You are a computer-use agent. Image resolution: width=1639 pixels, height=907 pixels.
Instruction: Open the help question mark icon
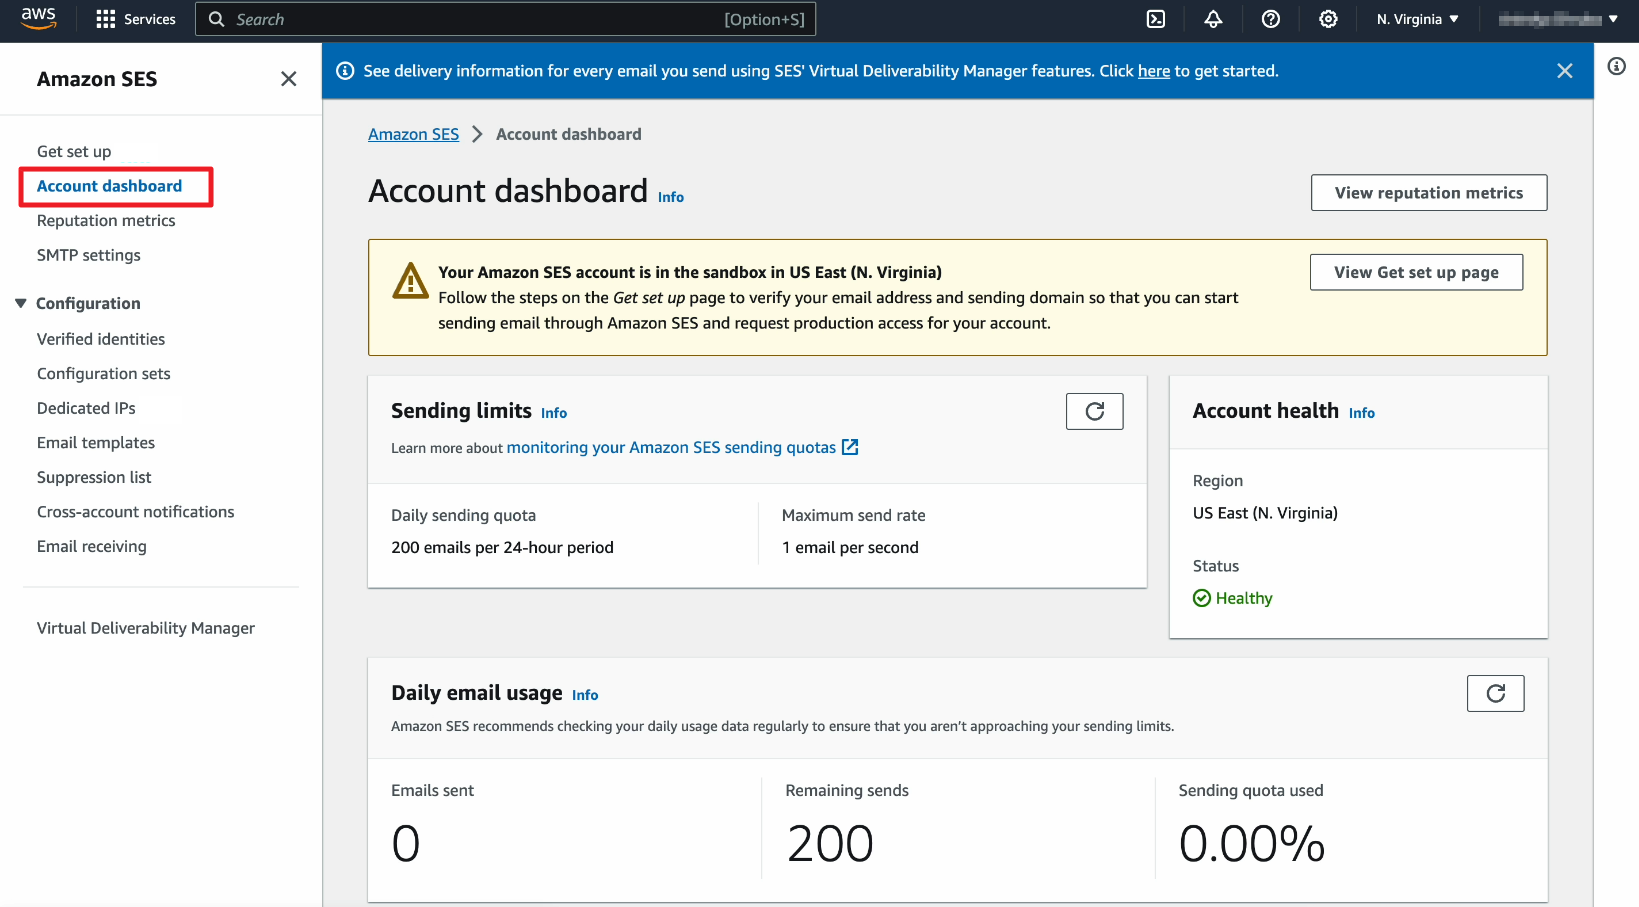point(1270,19)
